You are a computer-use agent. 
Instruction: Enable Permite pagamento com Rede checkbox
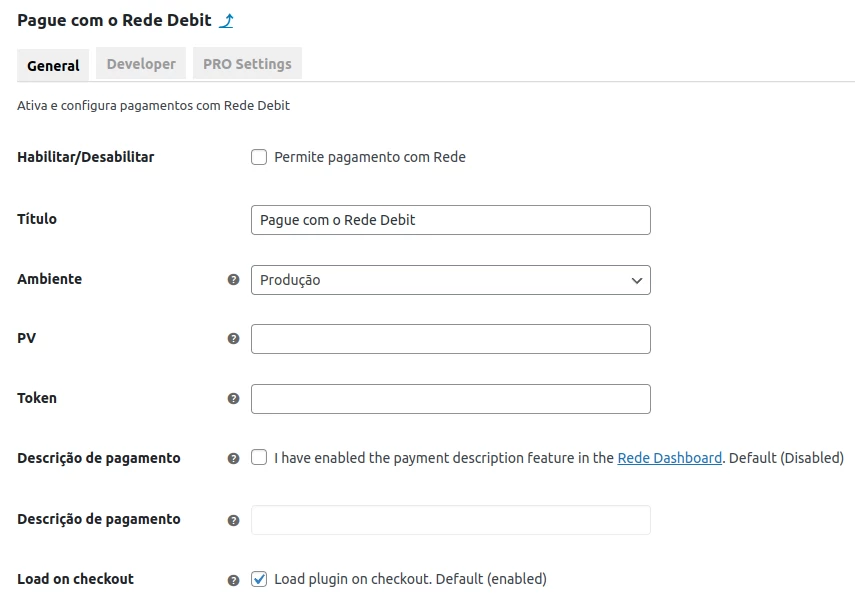259,157
